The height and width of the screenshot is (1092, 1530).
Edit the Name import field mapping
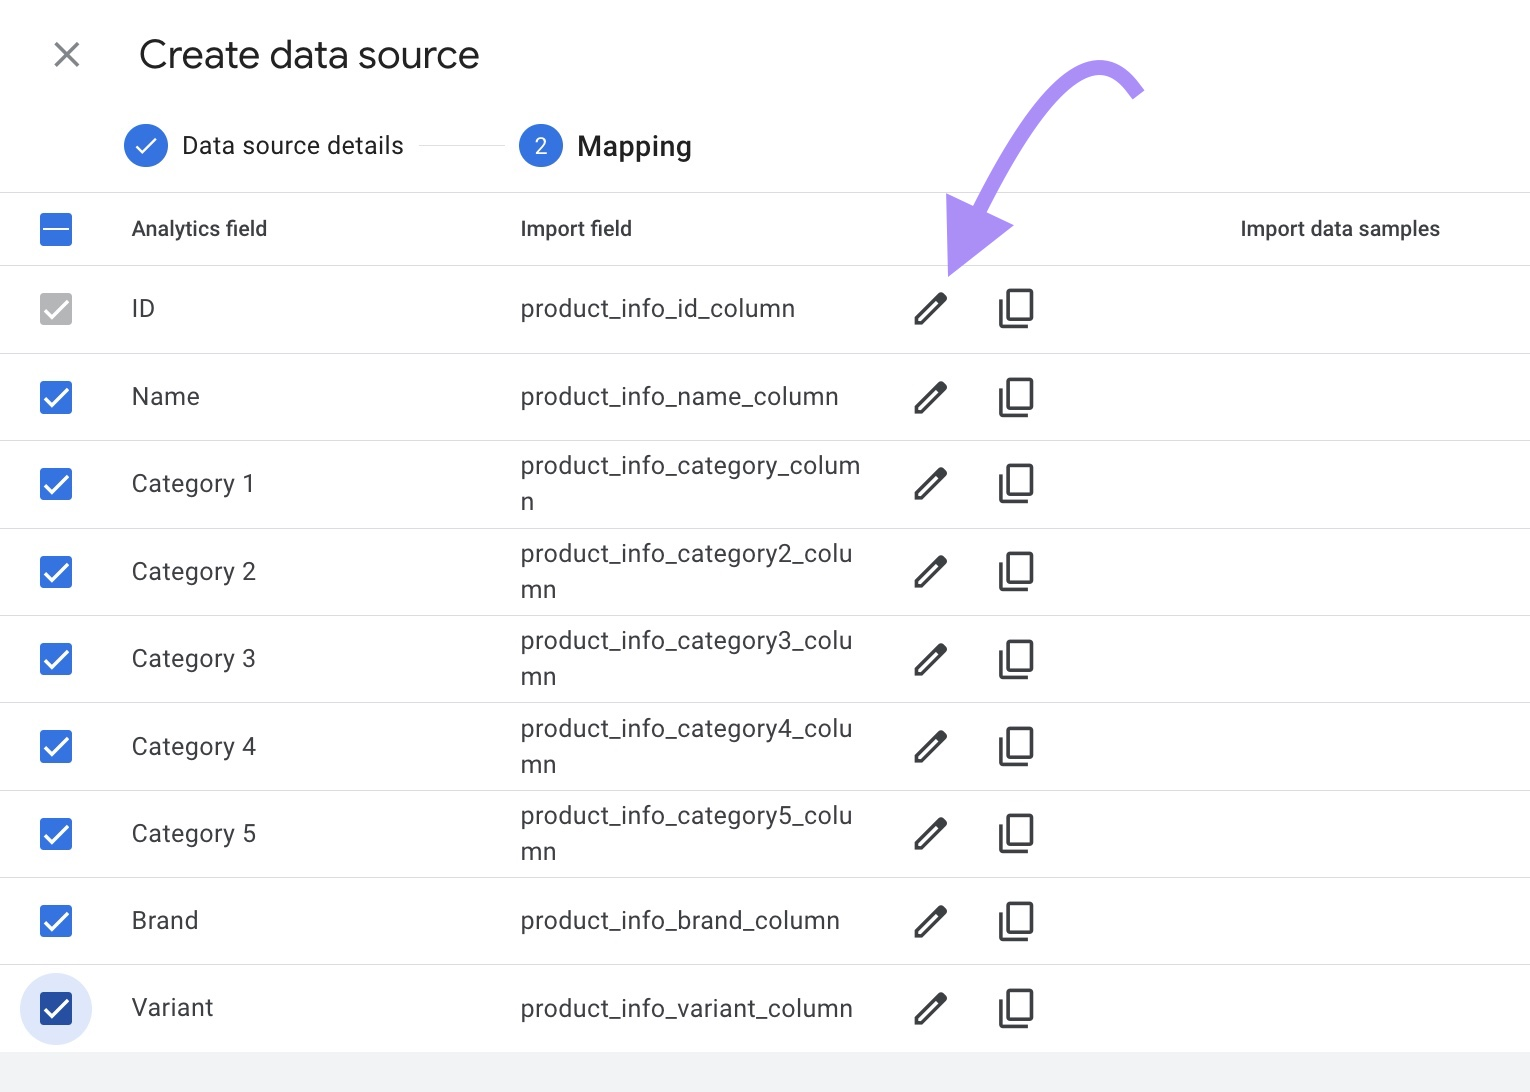(929, 397)
